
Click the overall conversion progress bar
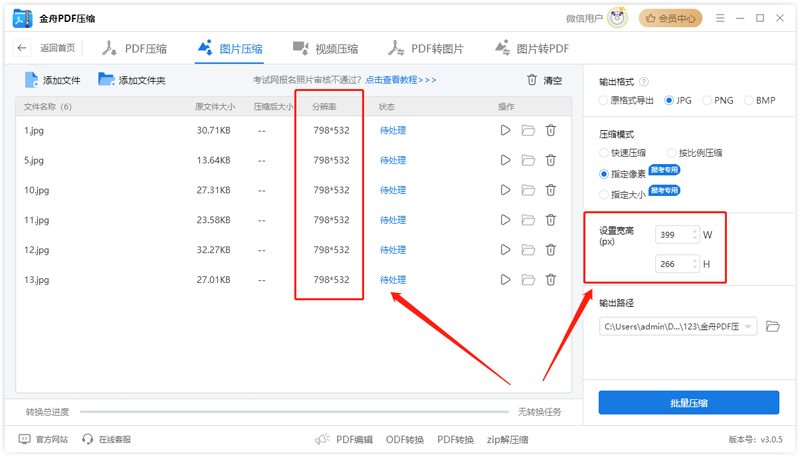click(x=294, y=412)
